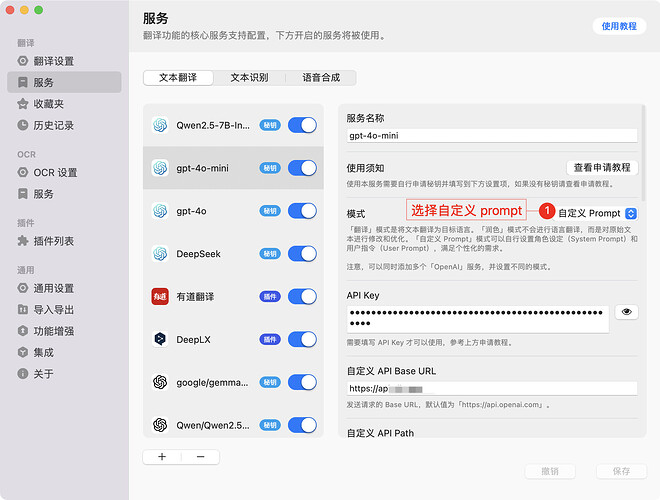Toggle the google/gemma... service switch

[302, 382]
